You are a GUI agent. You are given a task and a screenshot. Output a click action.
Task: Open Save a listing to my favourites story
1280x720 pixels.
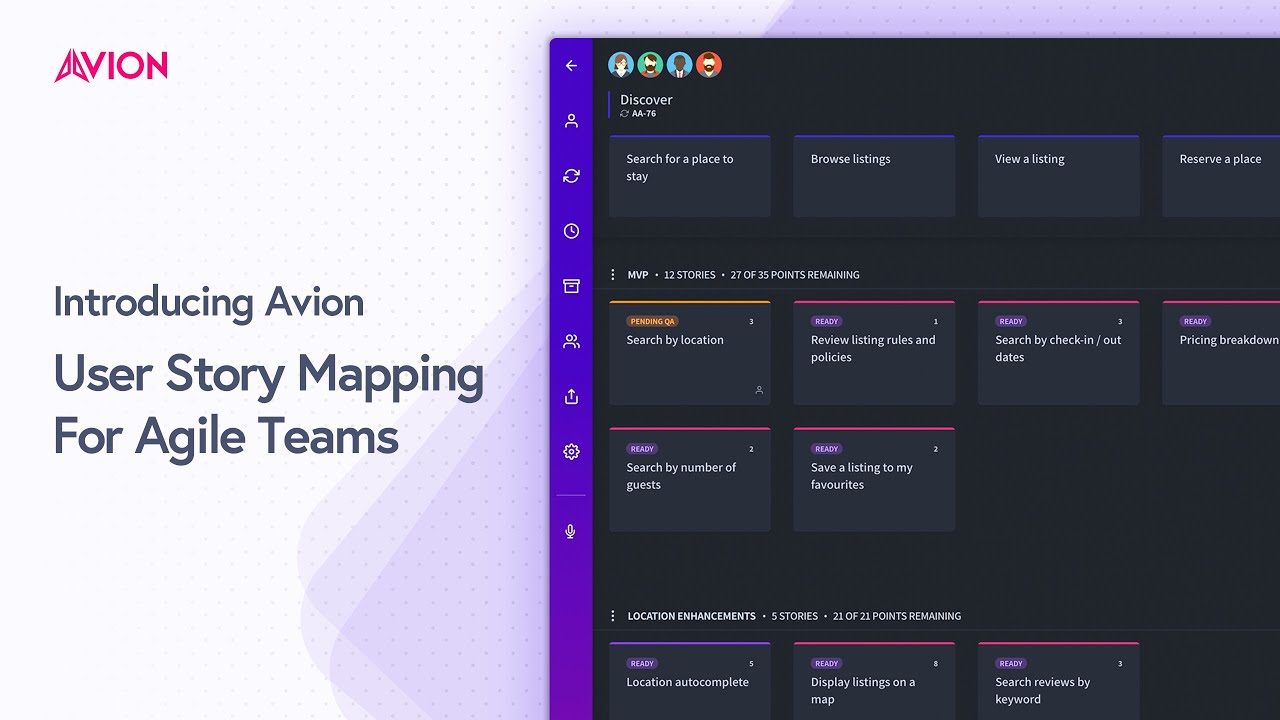874,480
